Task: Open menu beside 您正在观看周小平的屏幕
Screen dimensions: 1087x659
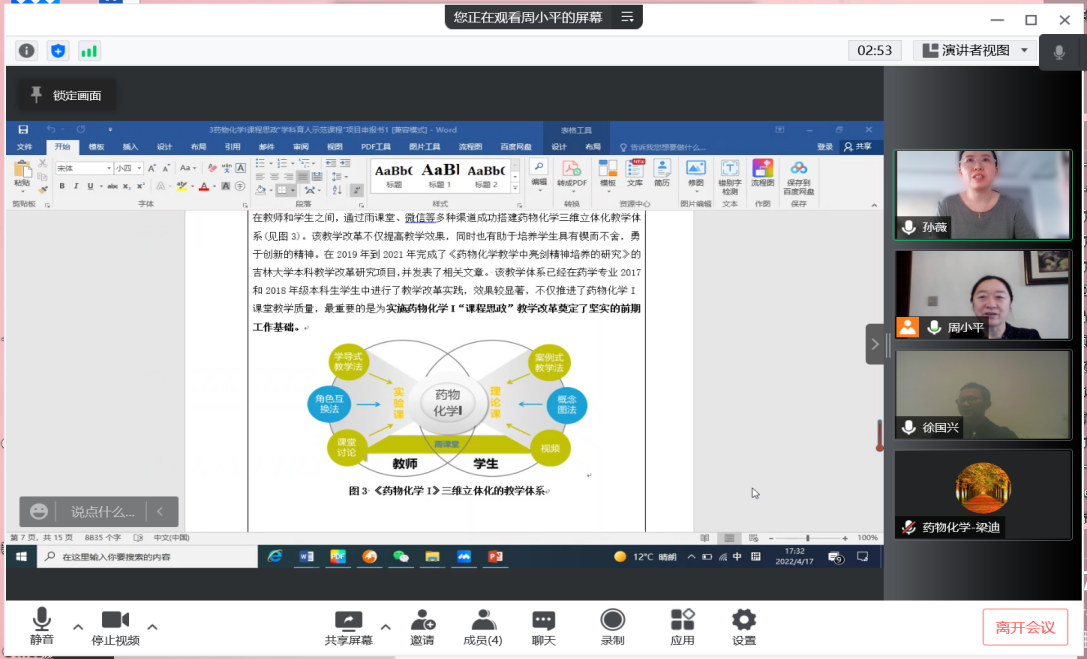Action: tap(627, 17)
